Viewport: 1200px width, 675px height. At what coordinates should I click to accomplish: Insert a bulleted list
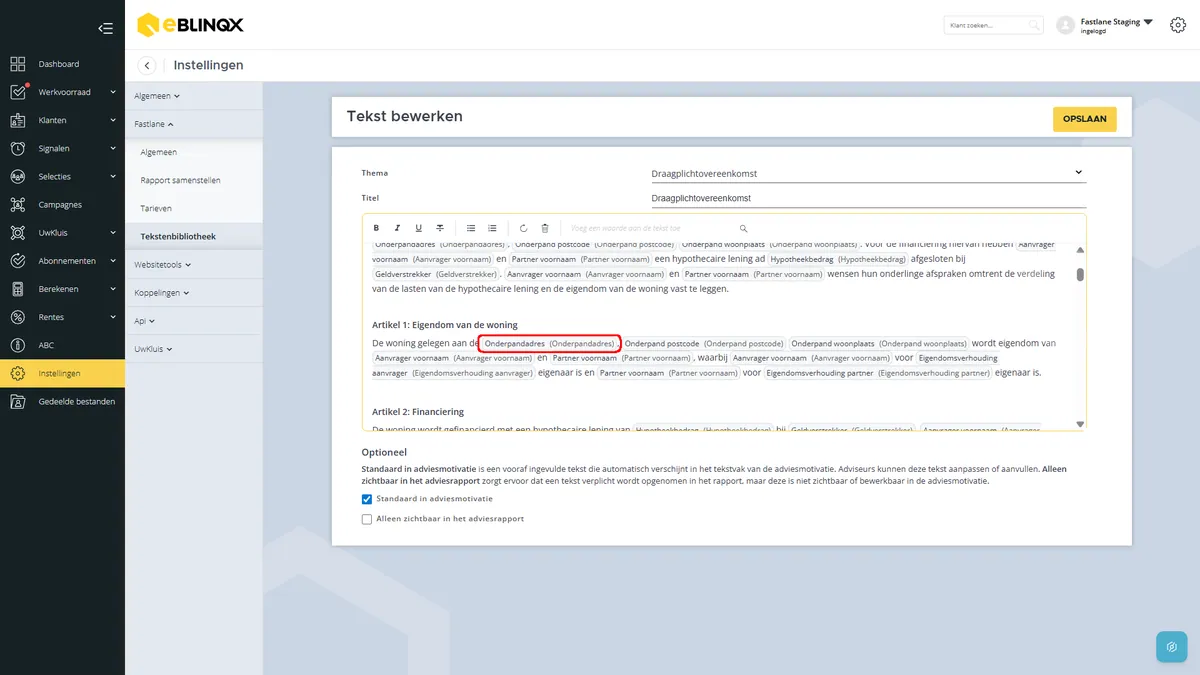(x=471, y=228)
